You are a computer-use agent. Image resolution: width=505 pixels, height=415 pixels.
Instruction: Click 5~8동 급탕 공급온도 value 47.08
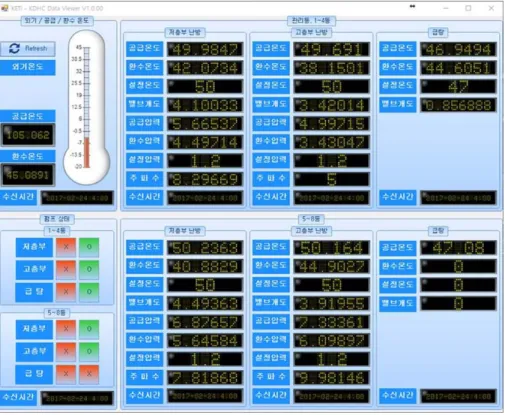[458, 248]
